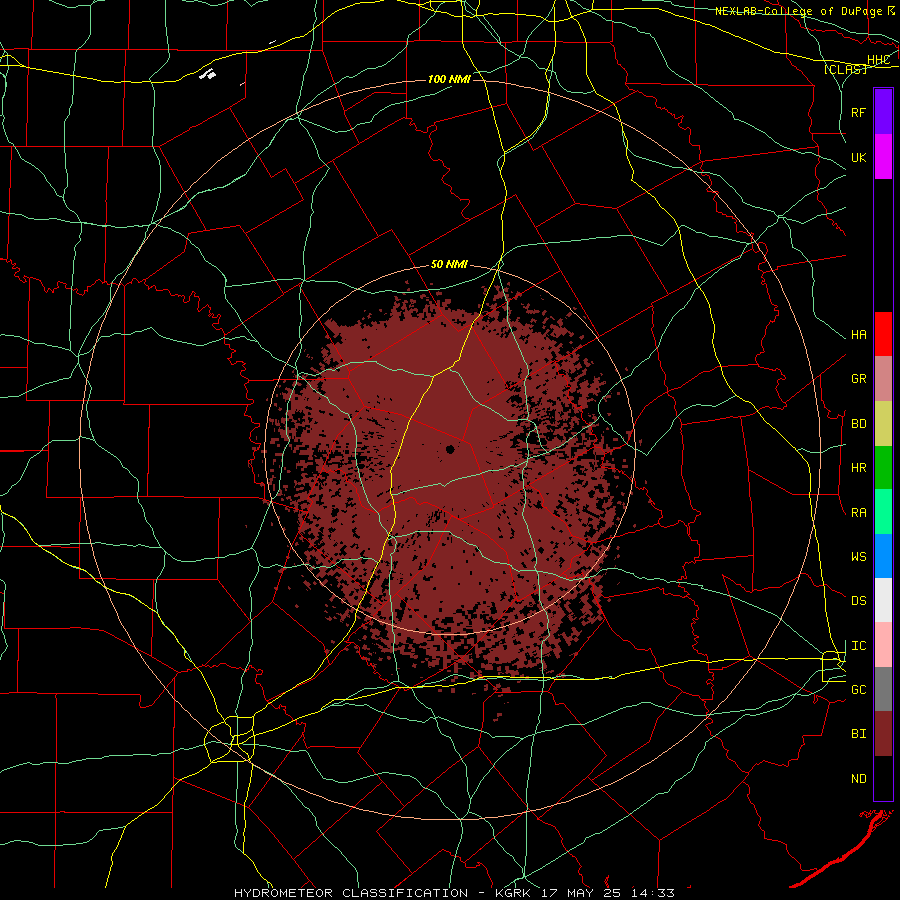Click the DS legend label
Image resolution: width=900 pixels, height=900 pixels.
pos(859,600)
